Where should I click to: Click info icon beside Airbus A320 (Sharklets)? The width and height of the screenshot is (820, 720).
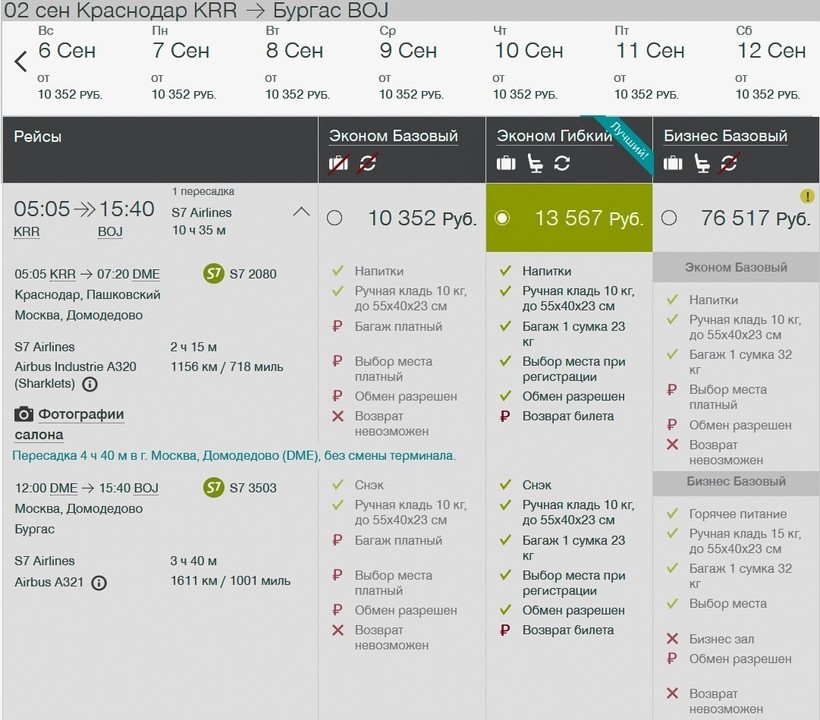[90, 384]
